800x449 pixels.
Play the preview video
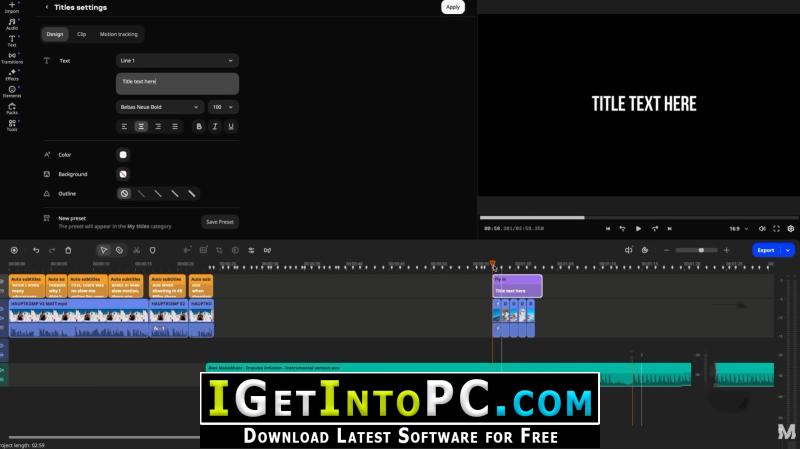(638, 229)
